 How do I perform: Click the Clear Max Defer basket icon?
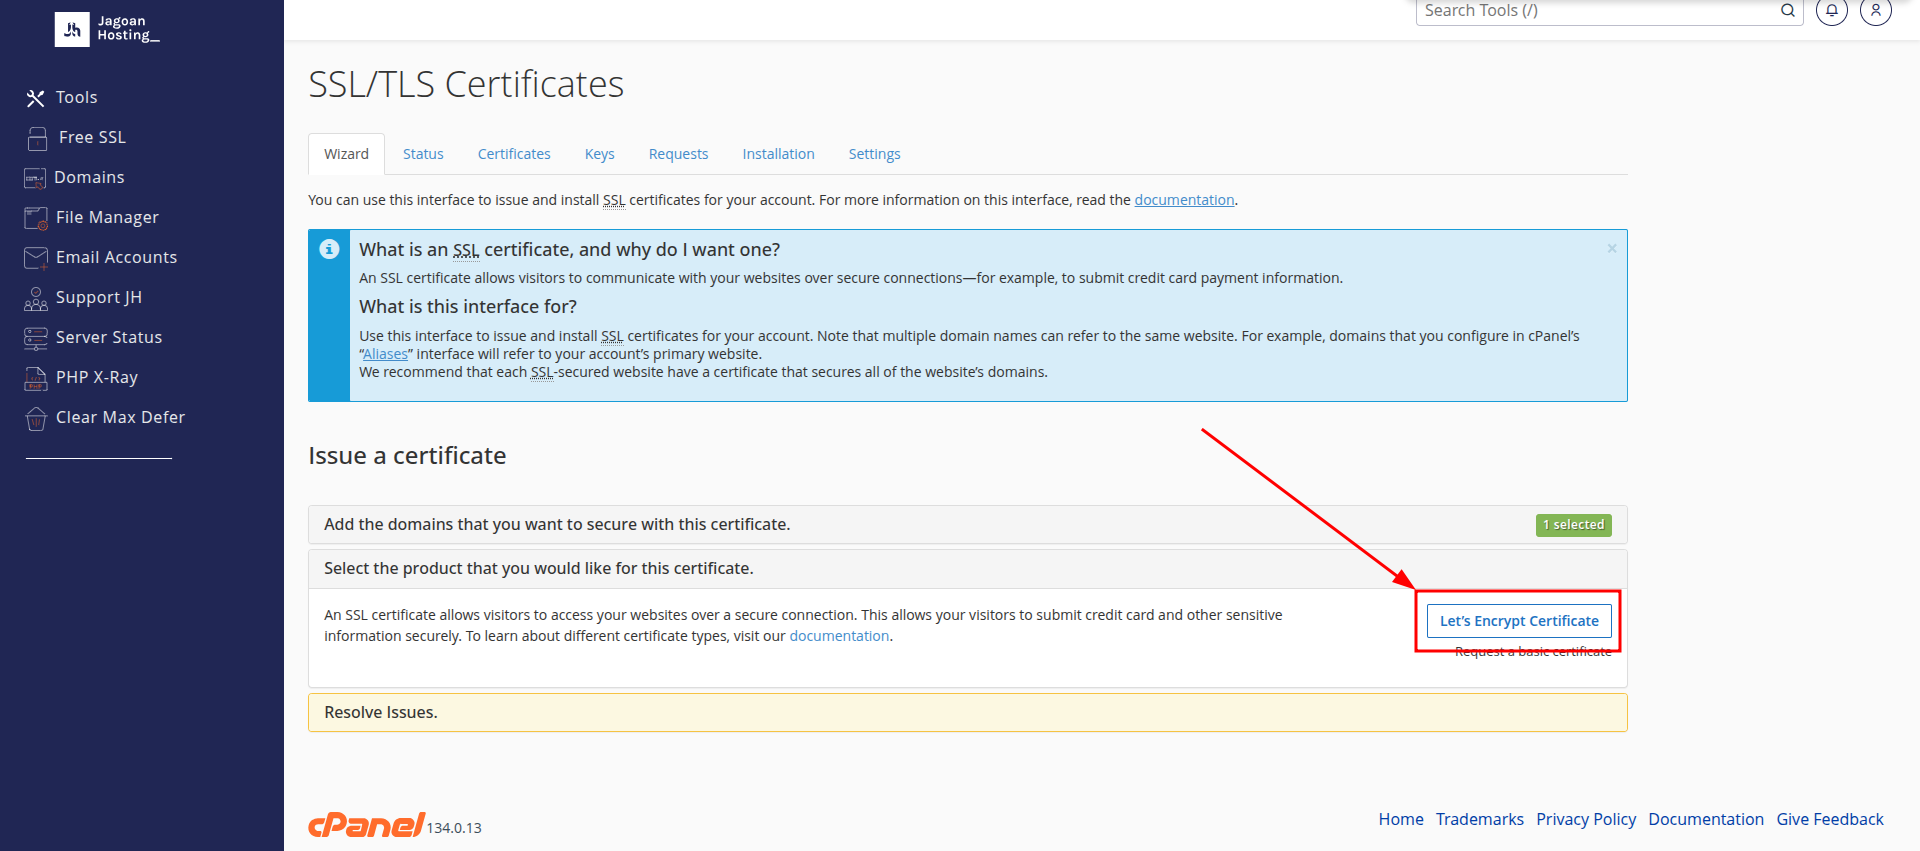[36, 418]
